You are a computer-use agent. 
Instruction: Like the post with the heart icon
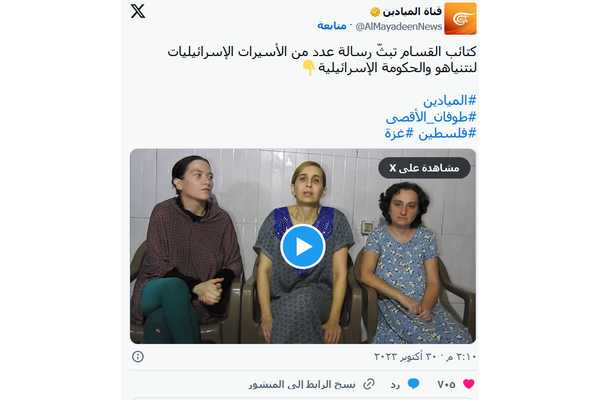[x=469, y=384]
